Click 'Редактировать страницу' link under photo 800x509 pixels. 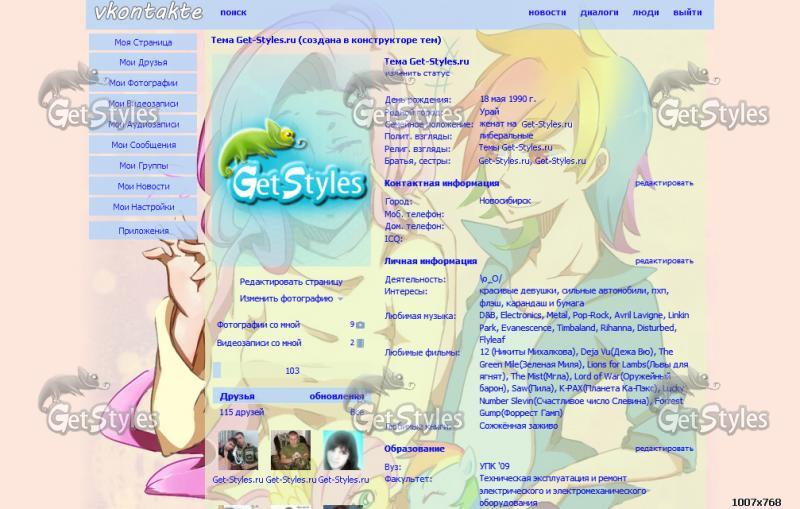(290, 282)
